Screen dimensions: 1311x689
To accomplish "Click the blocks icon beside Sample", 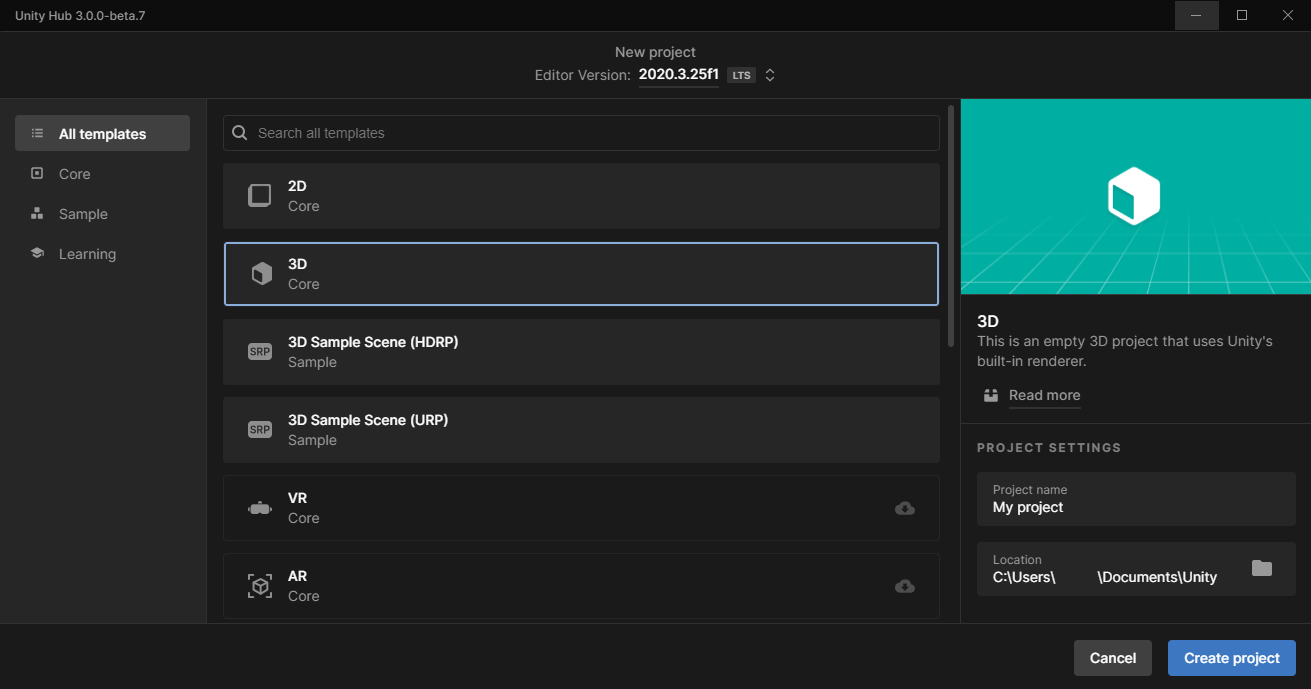I will pos(37,213).
